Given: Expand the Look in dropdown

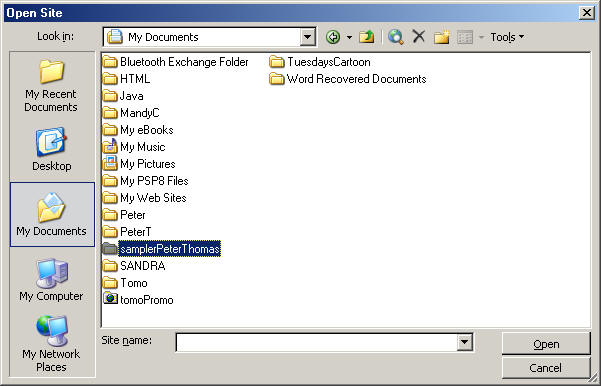Looking at the screenshot, I should [x=307, y=37].
